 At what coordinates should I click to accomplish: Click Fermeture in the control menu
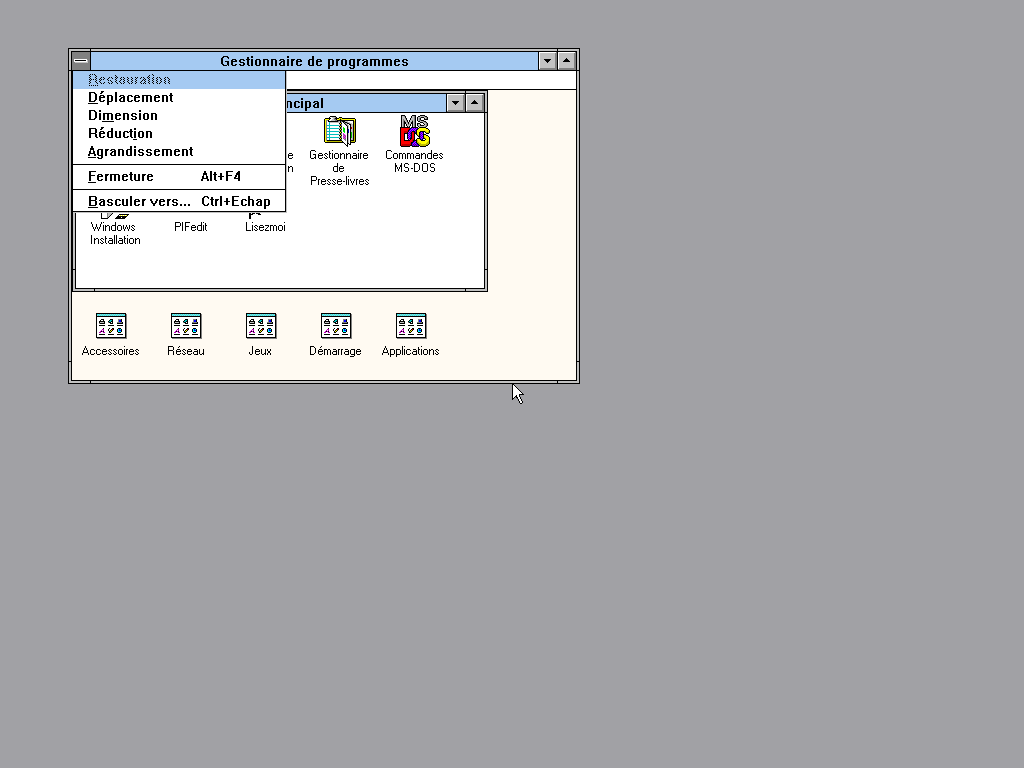tap(121, 177)
